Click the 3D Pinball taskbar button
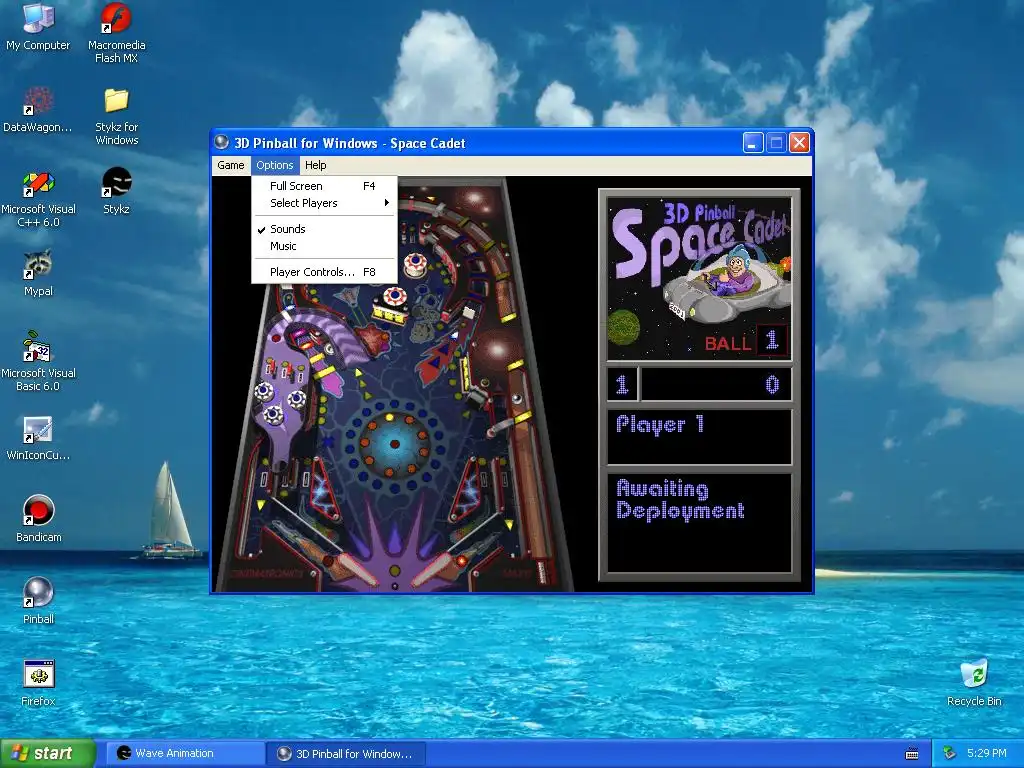The width and height of the screenshot is (1024, 768). (x=346, y=754)
